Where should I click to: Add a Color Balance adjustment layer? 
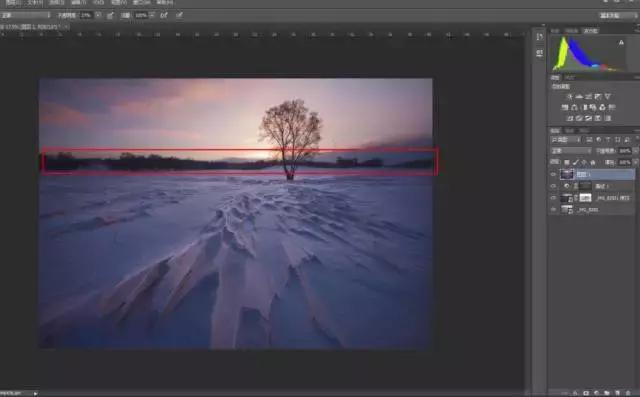(574, 107)
